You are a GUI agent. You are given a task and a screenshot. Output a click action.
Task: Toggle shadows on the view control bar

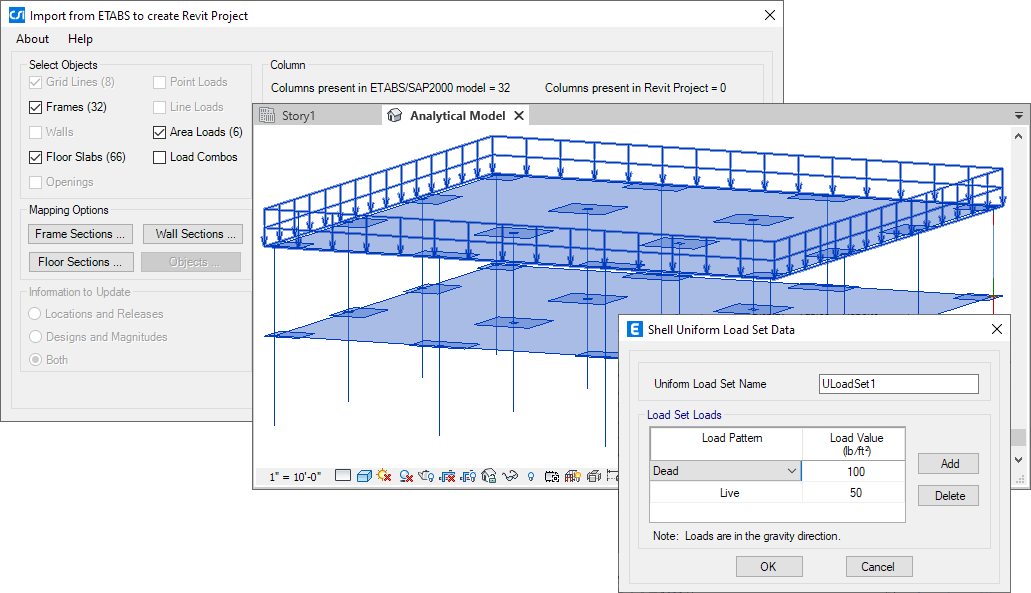coord(405,477)
